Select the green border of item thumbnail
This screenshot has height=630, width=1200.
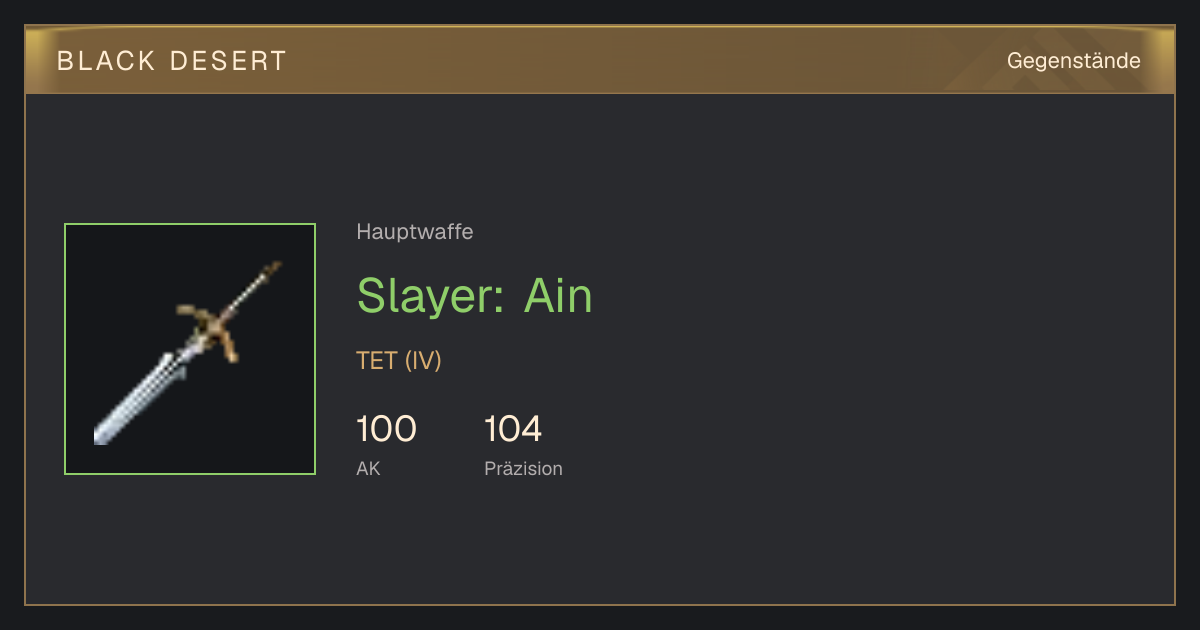190,224
